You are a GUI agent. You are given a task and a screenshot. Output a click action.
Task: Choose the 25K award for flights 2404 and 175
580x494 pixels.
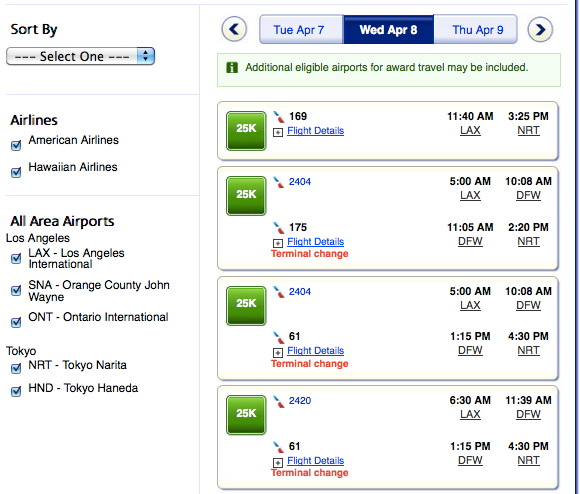246,196
